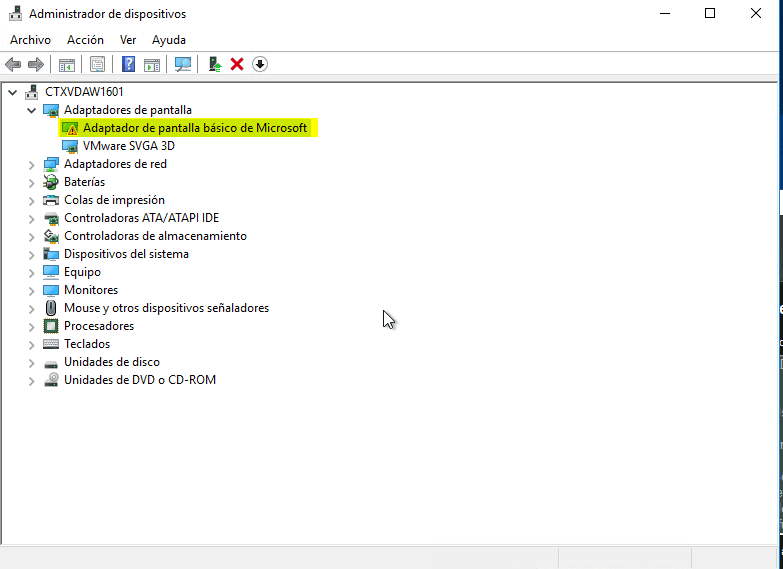Click the Baterías category icon
Viewport: 783px width, 569px height.
(x=51, y=182)
